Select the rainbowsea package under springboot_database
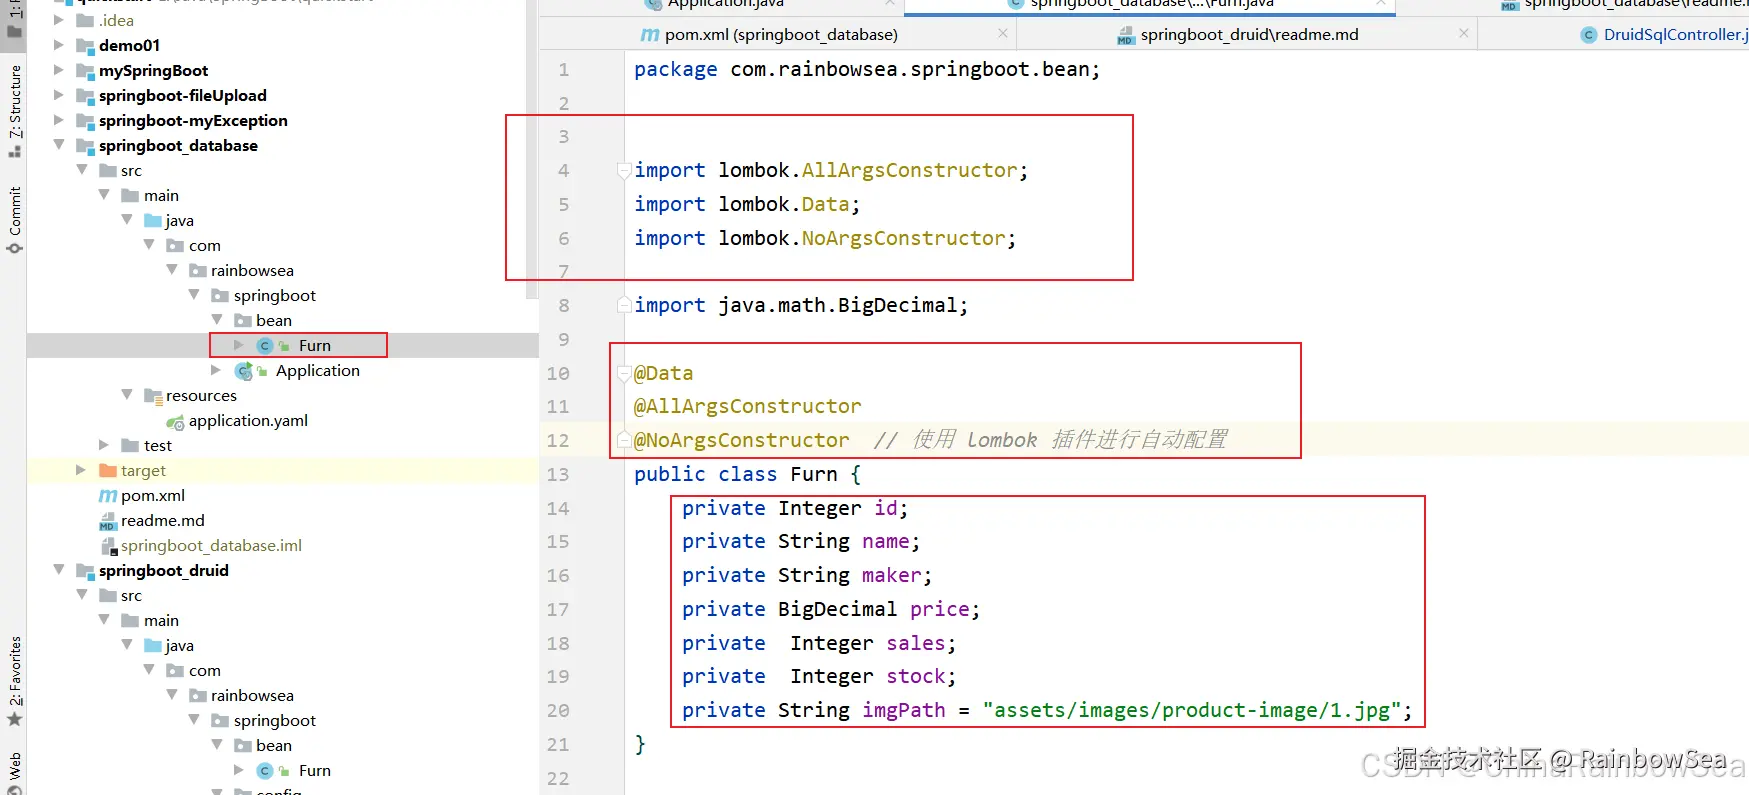This screenshot has width=1749, height=795. pos(252,270)
